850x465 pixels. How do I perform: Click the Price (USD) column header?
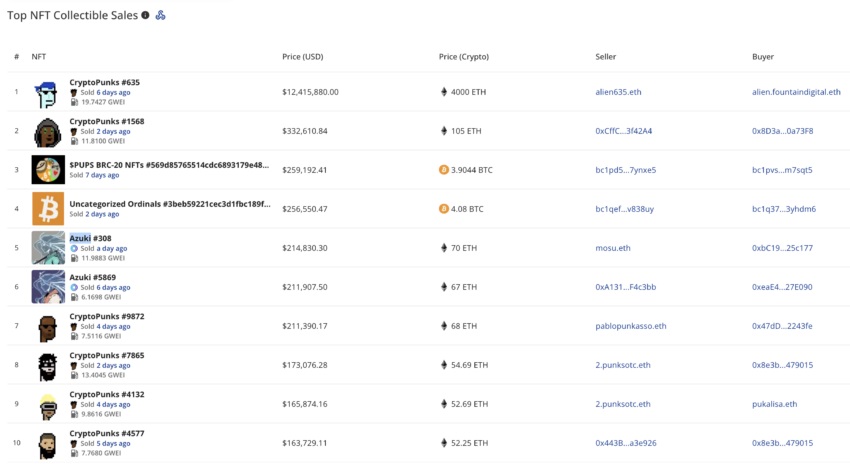click(x=304, y=57)
